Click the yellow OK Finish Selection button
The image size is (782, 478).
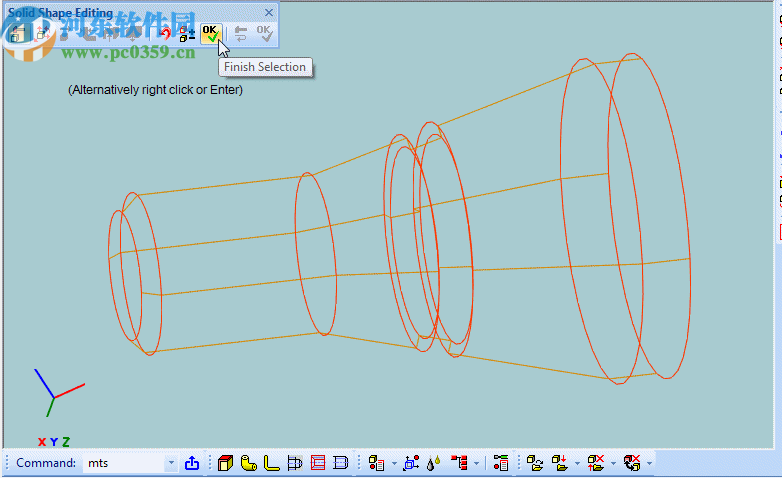coord(210,34)
